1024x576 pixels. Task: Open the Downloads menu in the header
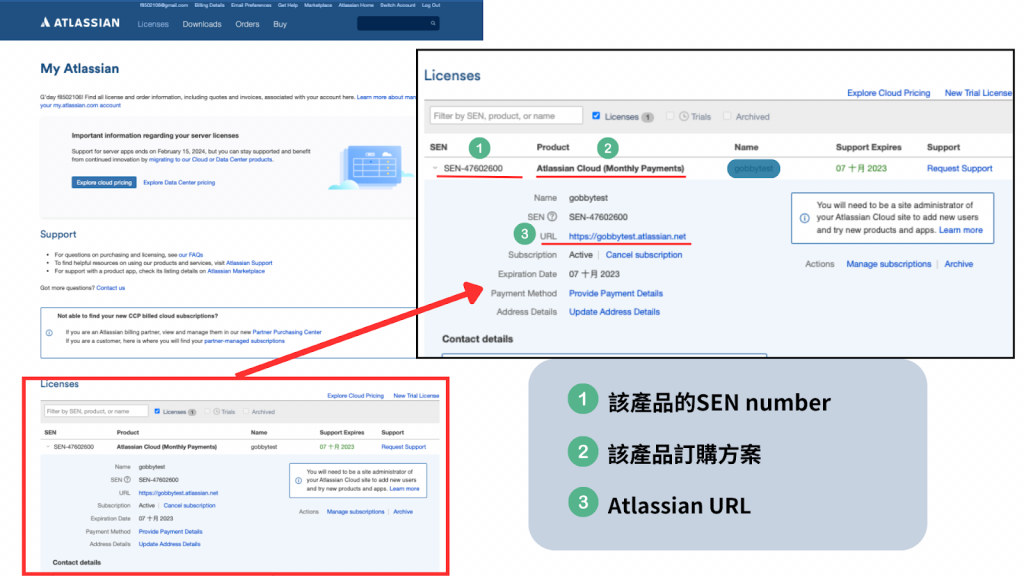[x=202, y=24]
